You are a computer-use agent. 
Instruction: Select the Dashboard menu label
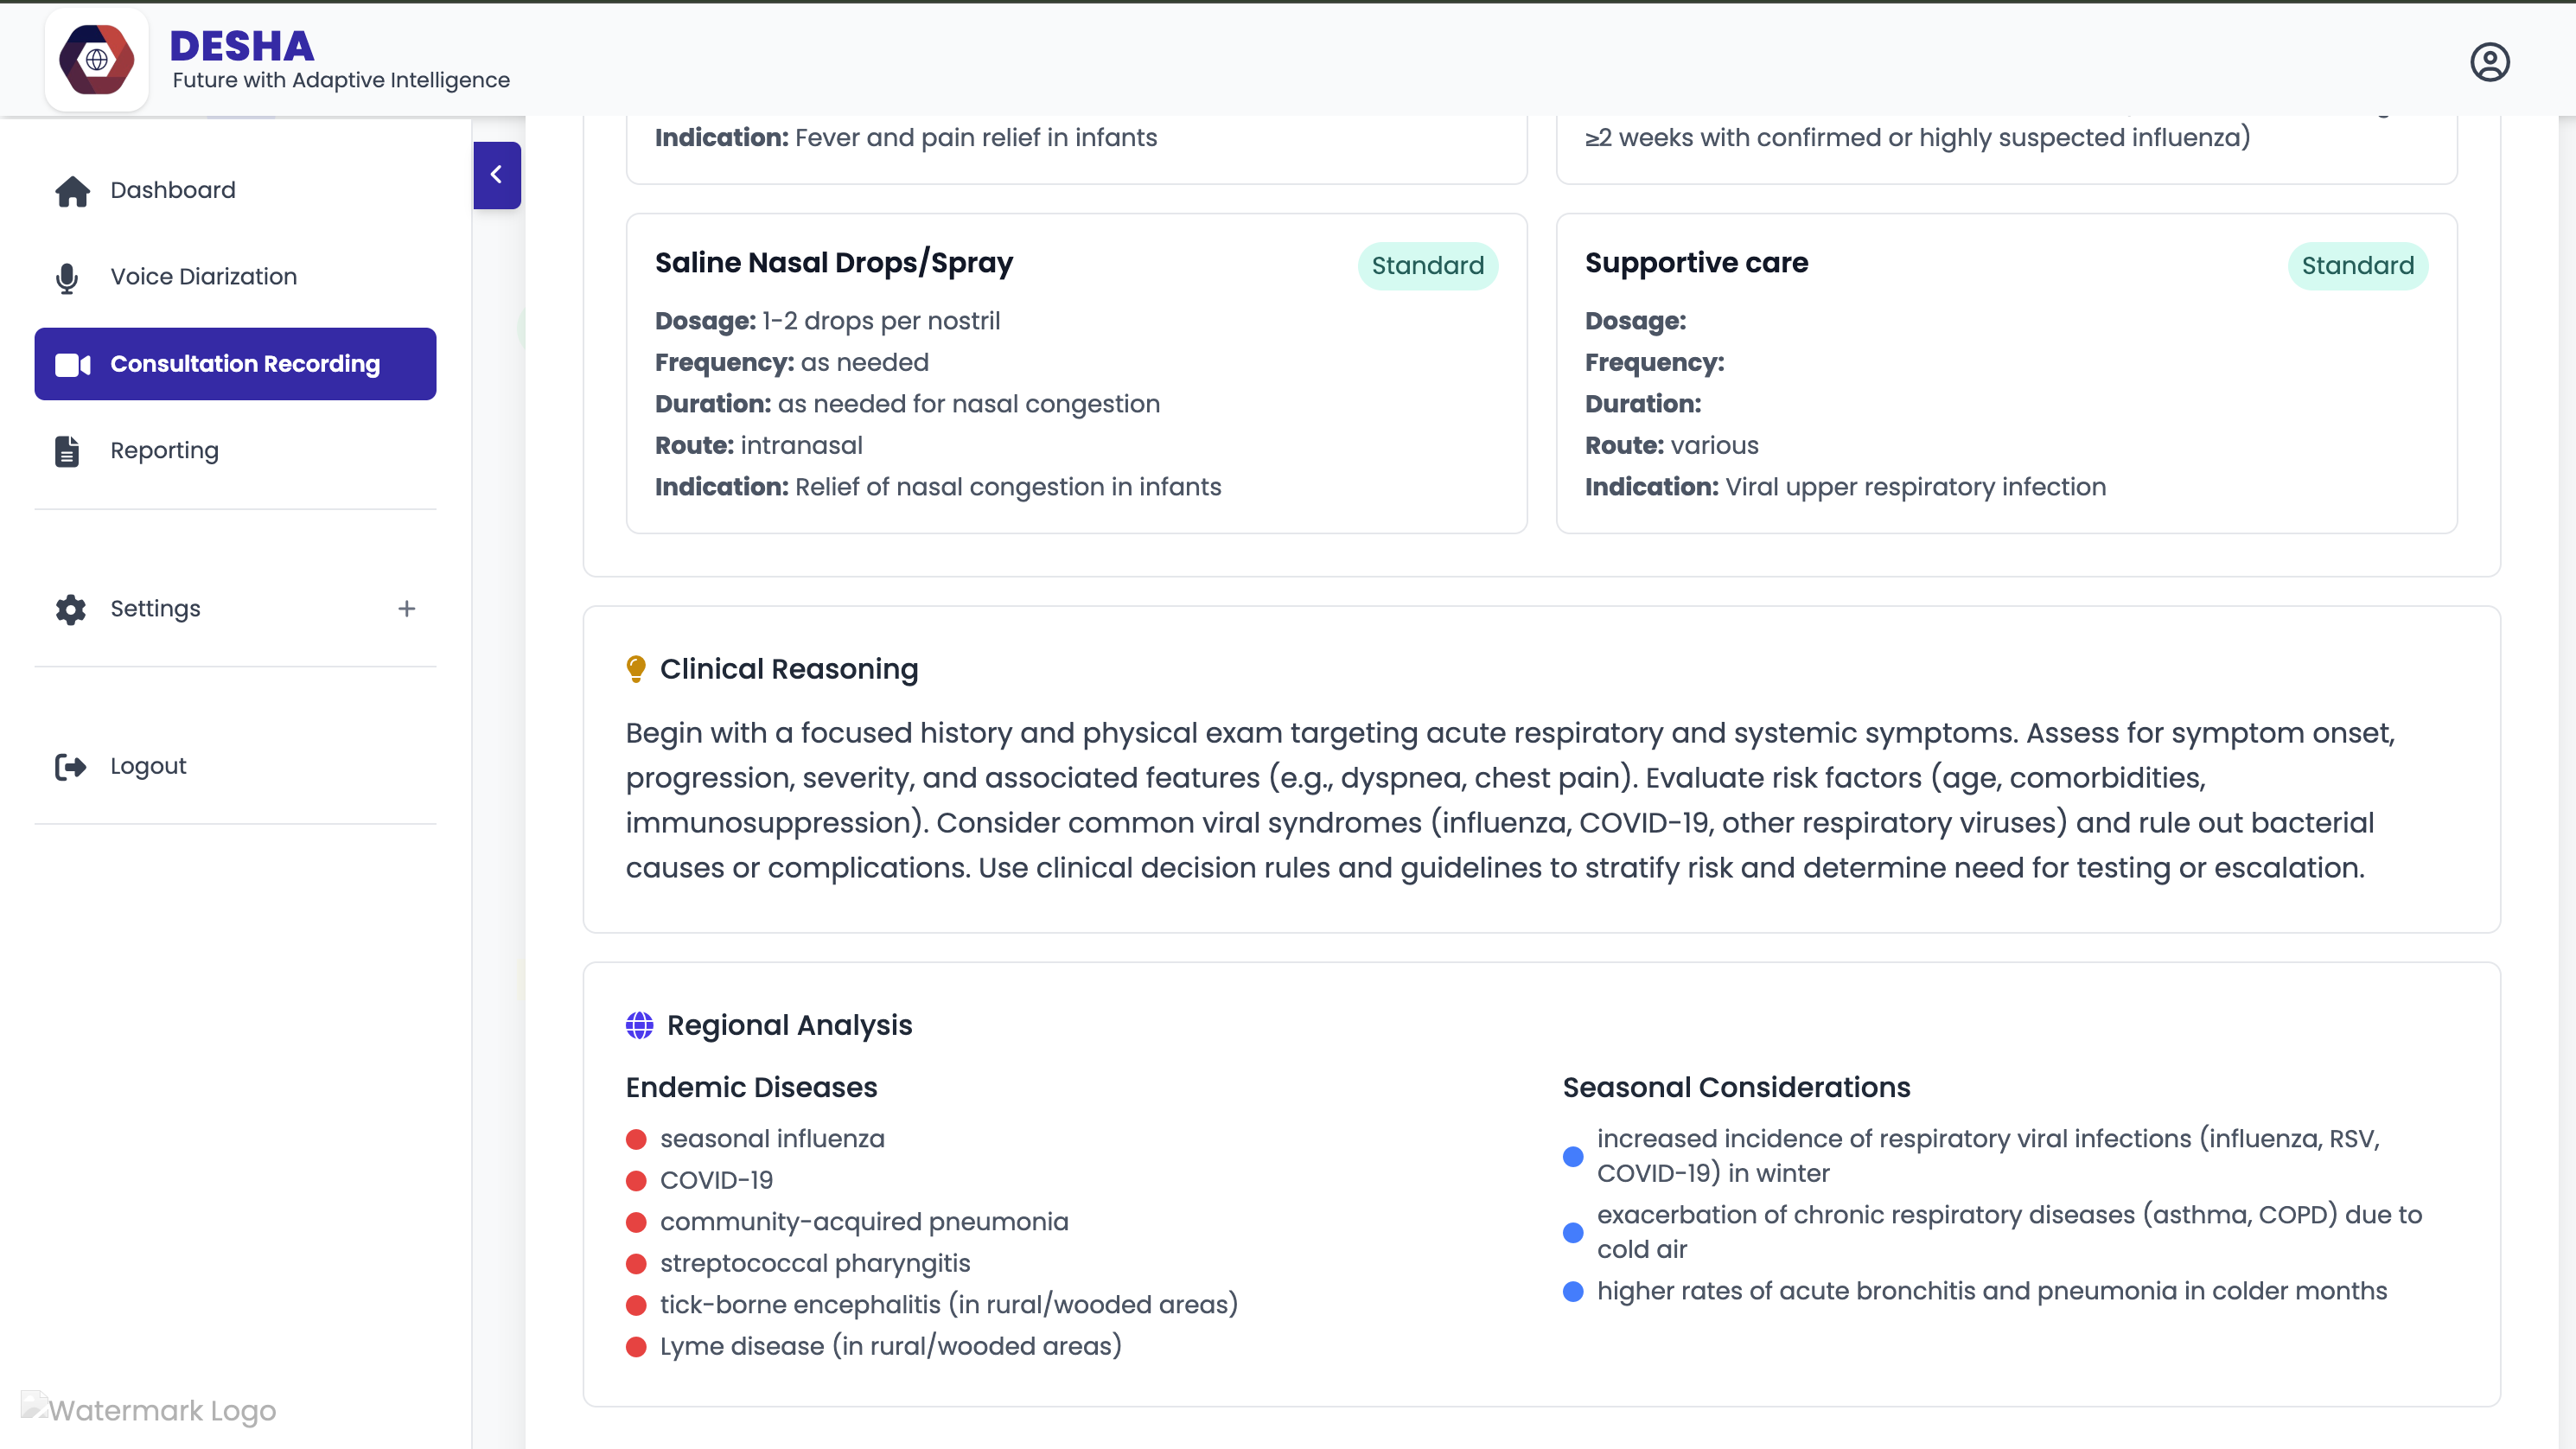[x=173, y=190]
